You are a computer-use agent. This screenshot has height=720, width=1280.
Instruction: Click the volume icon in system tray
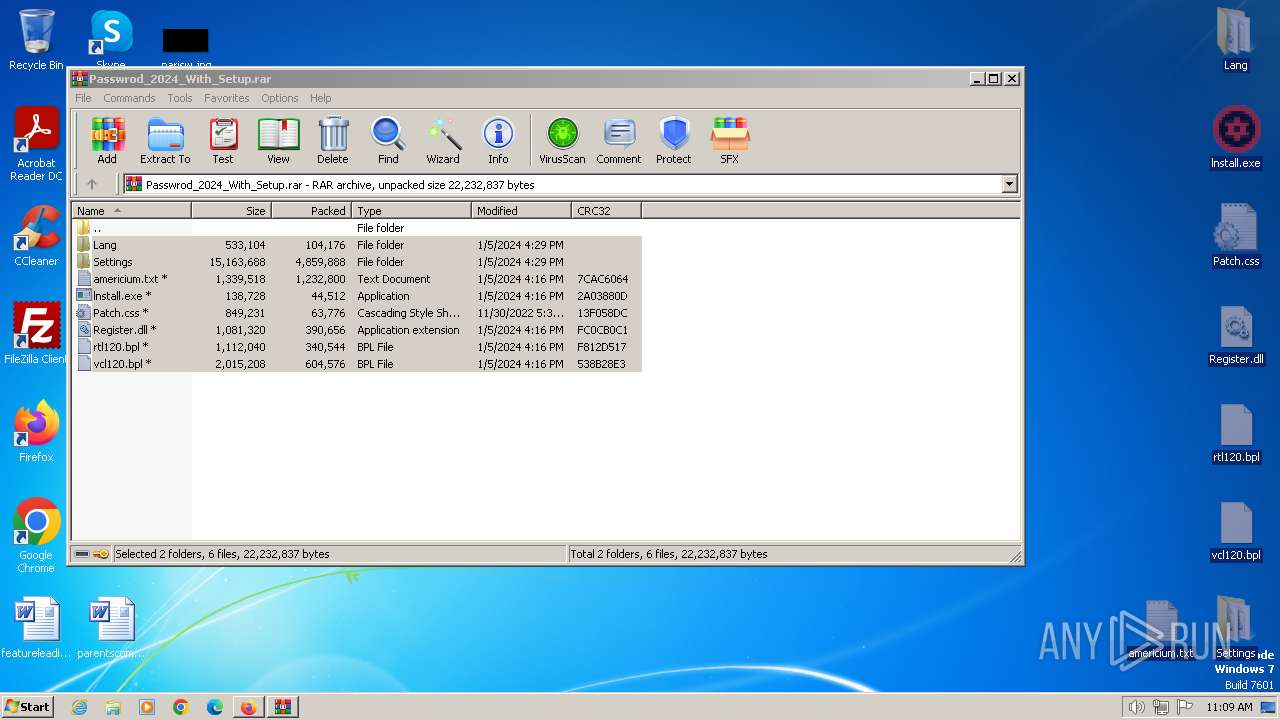(1137, 707)
